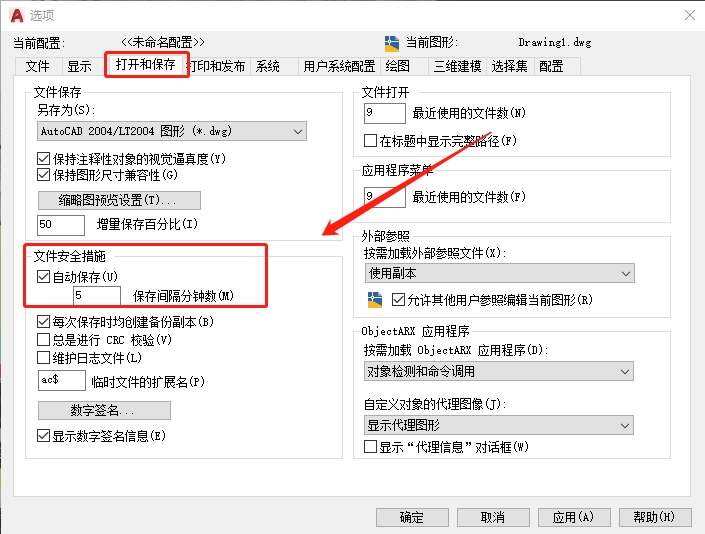The width and height of the screenshot is (705, 534).
Task: Open the 按需加载外部参照文件 dropdown
Action: (500, 273)
